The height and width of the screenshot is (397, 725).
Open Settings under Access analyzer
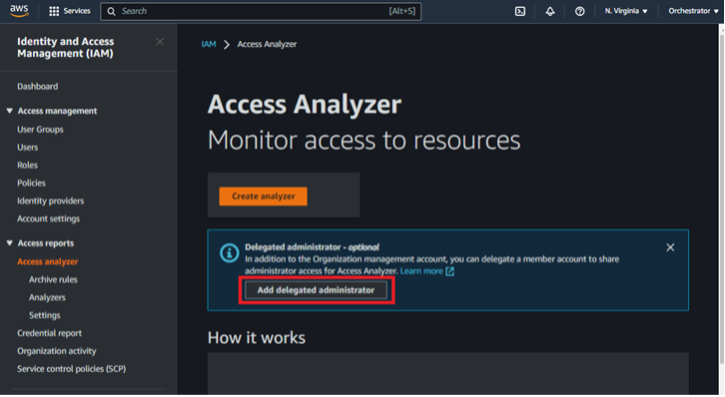44,315
